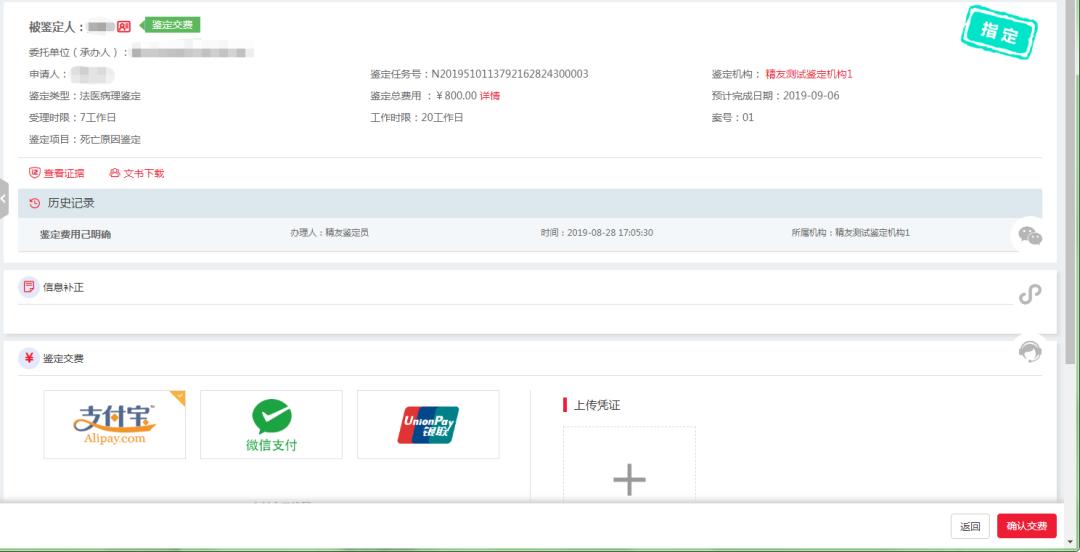Click 文书下载 to download documents

[x=136, y=173]
